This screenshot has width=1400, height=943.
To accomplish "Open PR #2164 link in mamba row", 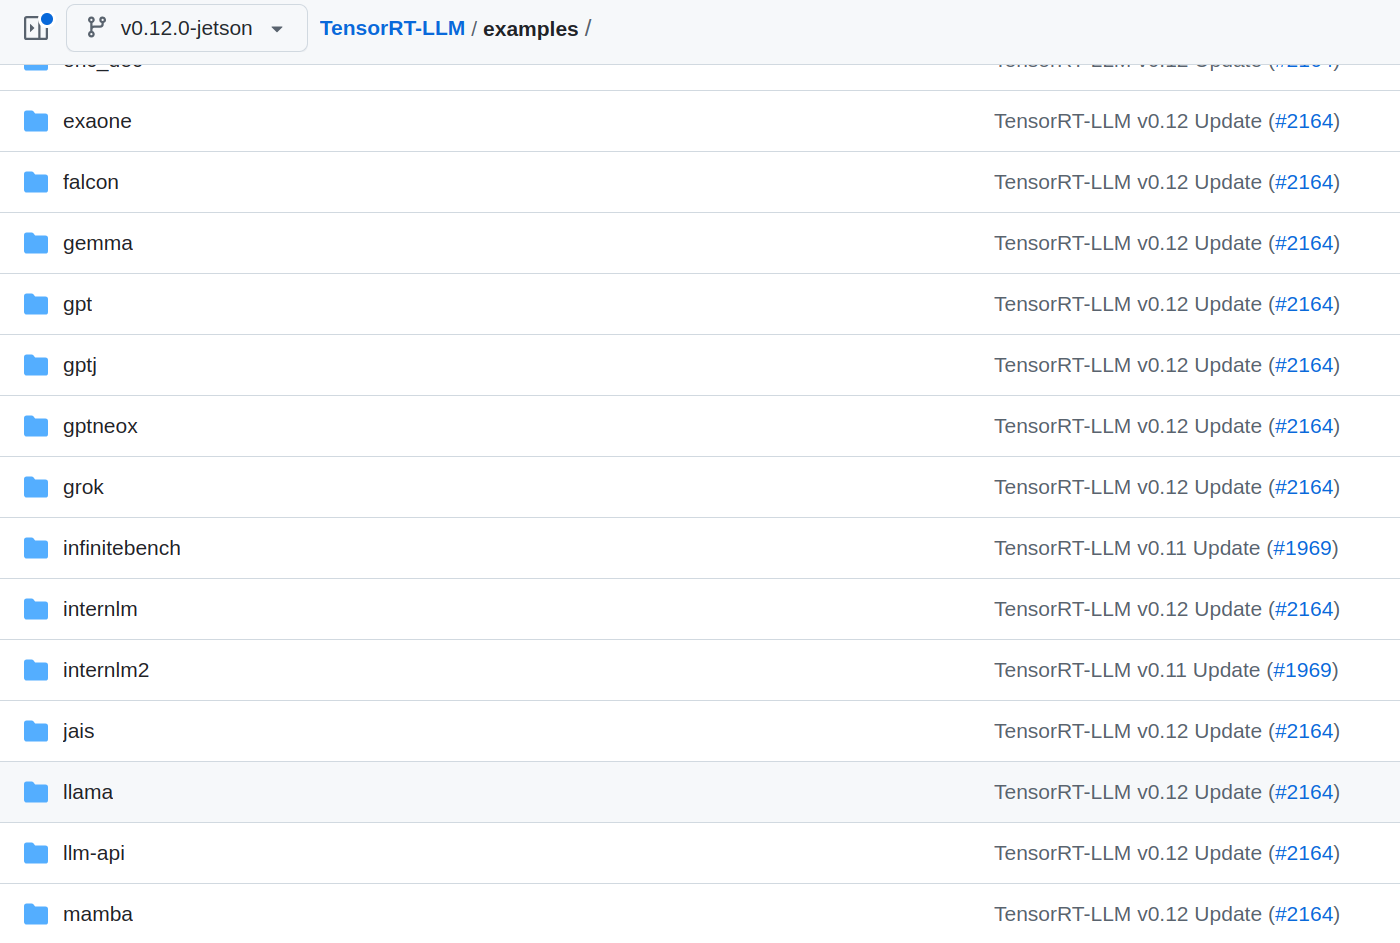I will (1304, 914).
